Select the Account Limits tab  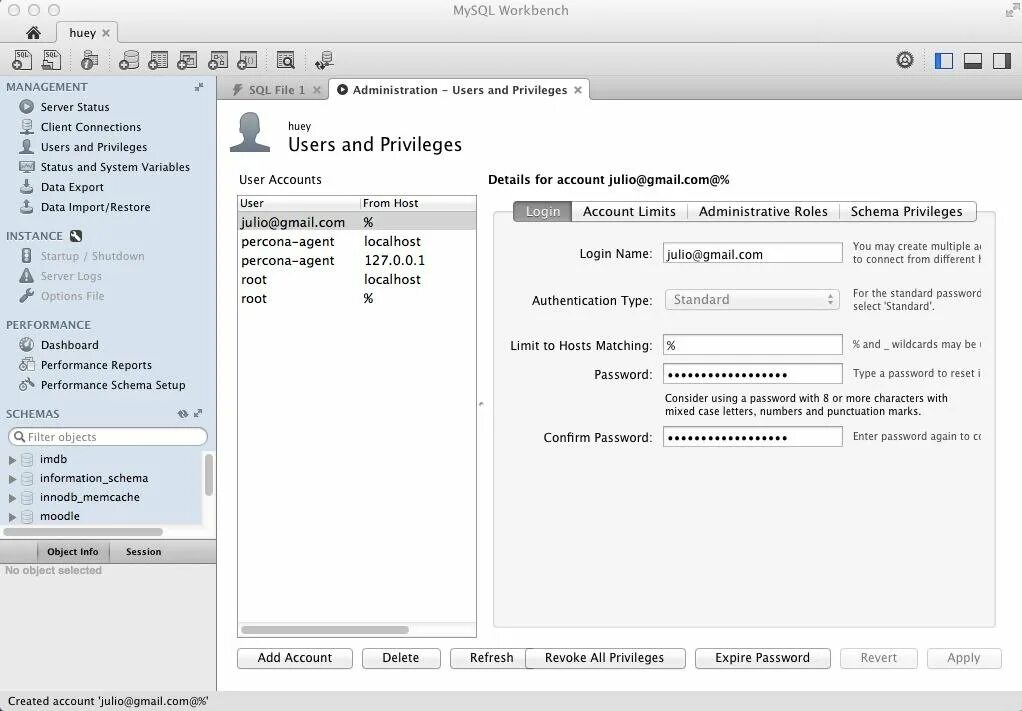point(629,211)
